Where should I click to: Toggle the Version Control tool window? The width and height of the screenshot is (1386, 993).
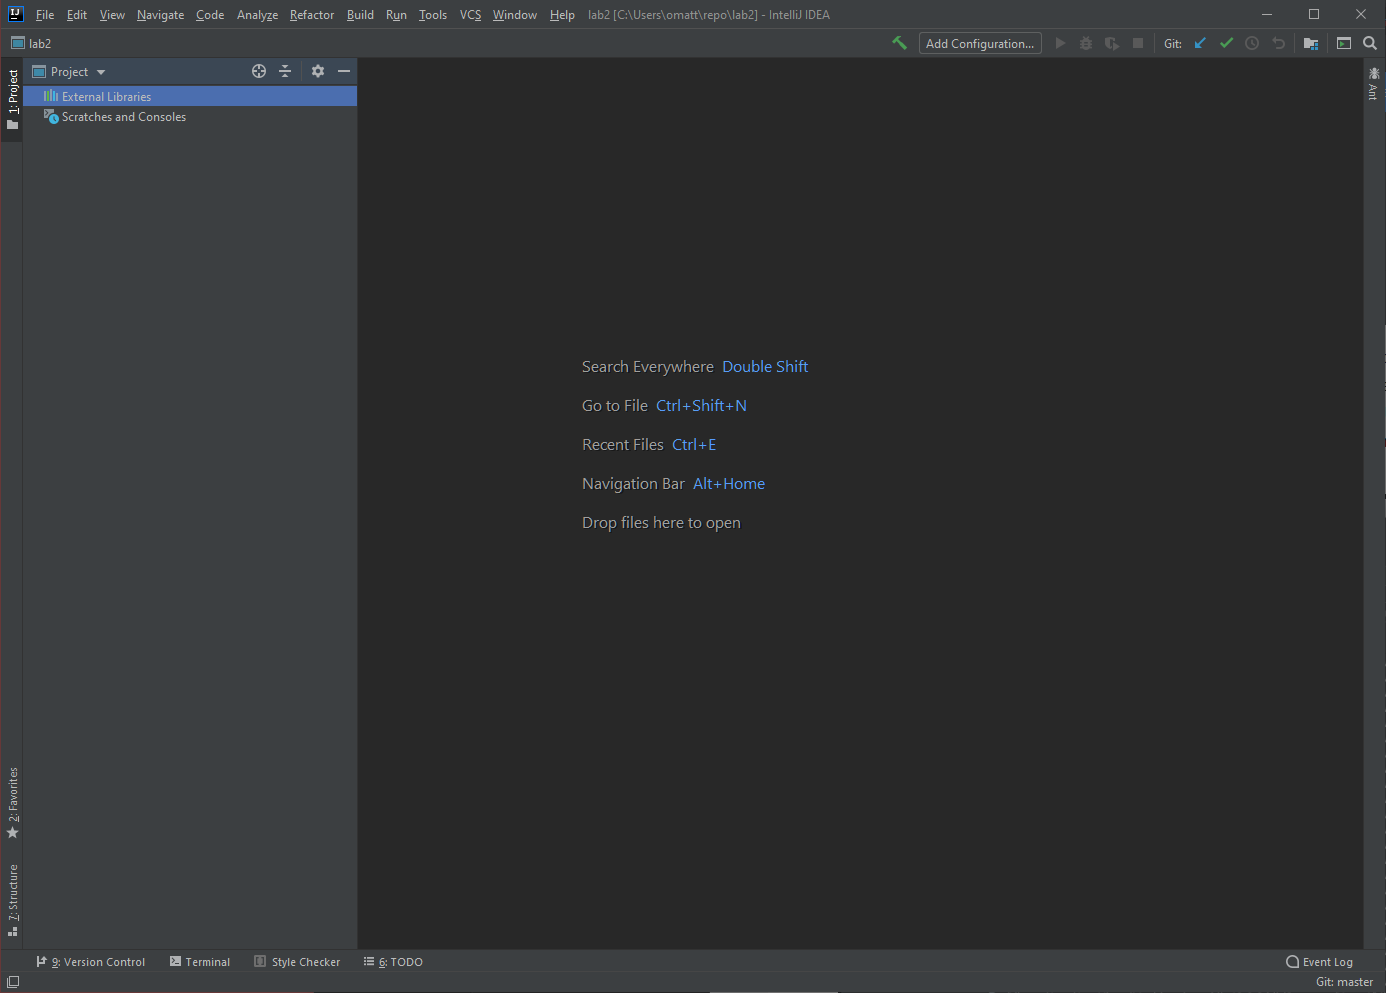click(x=91, y=961)
